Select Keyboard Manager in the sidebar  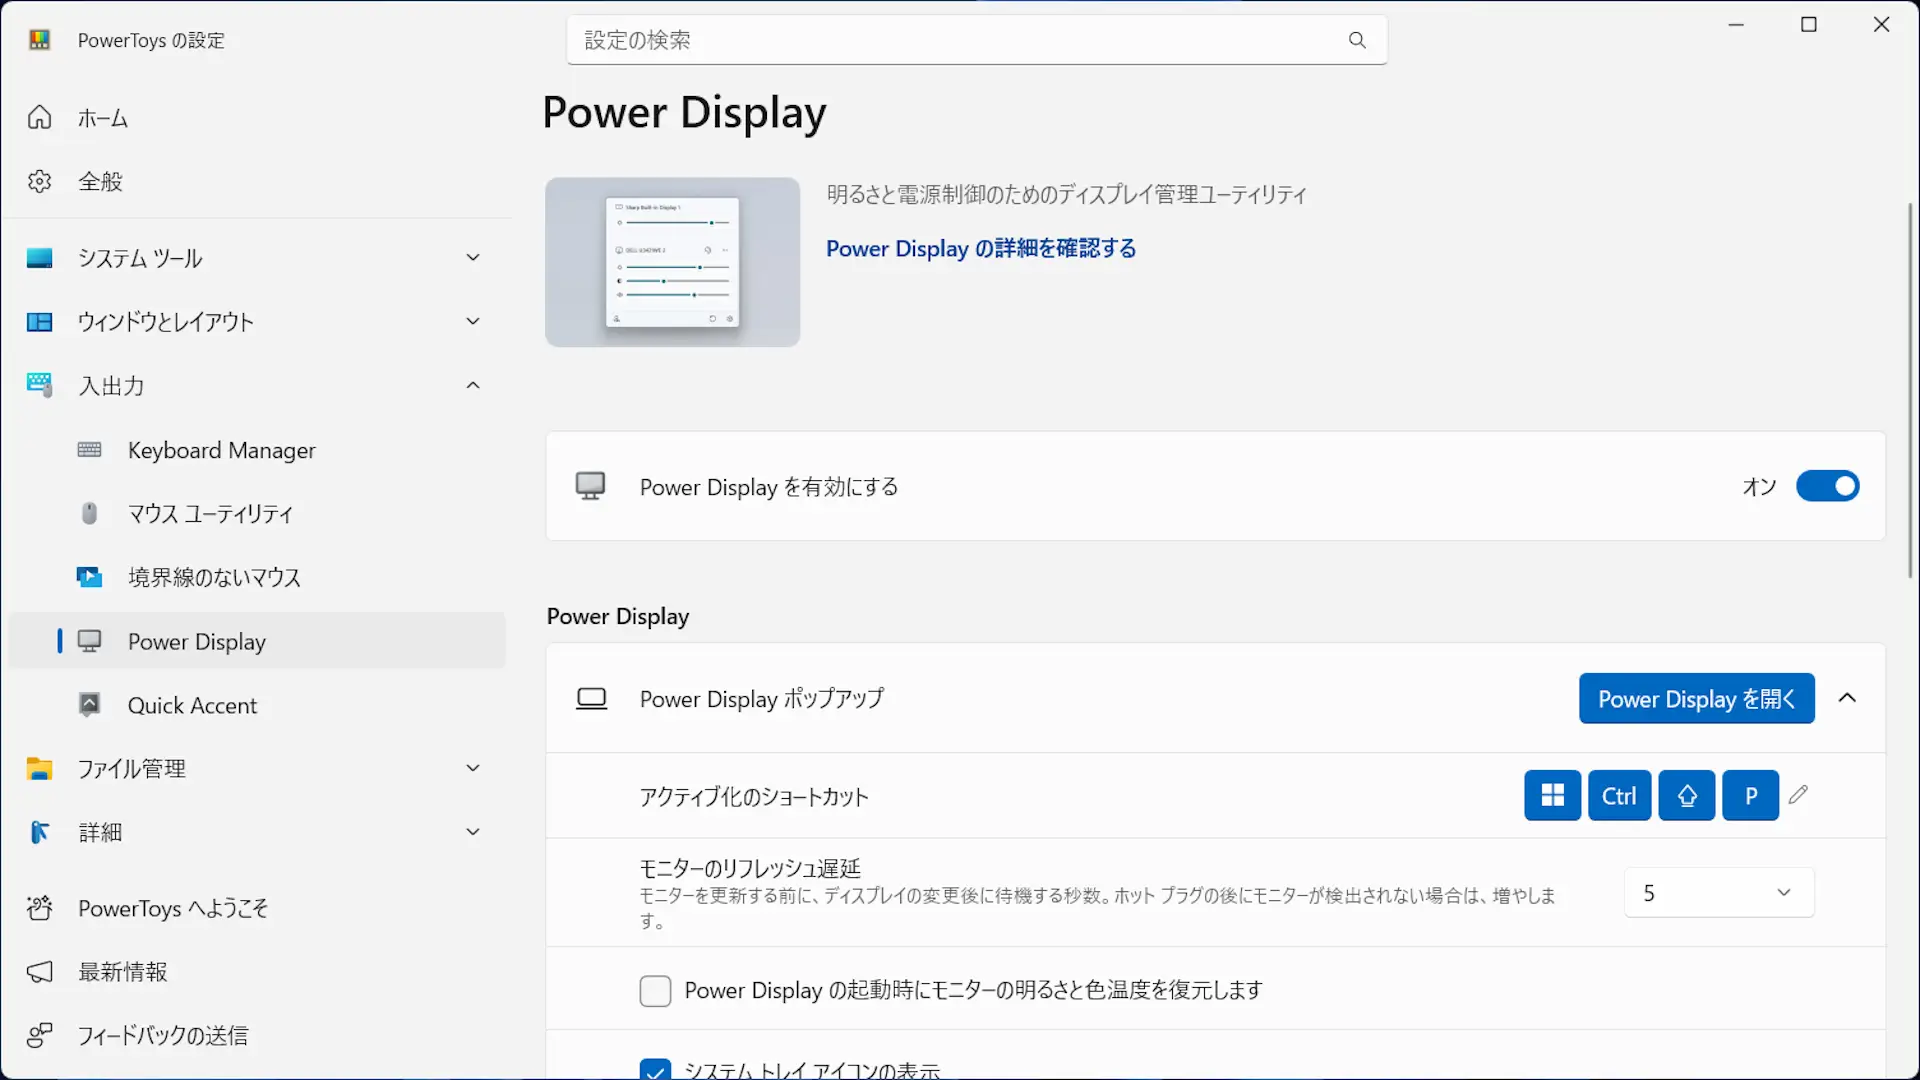[x=257, y=450]
